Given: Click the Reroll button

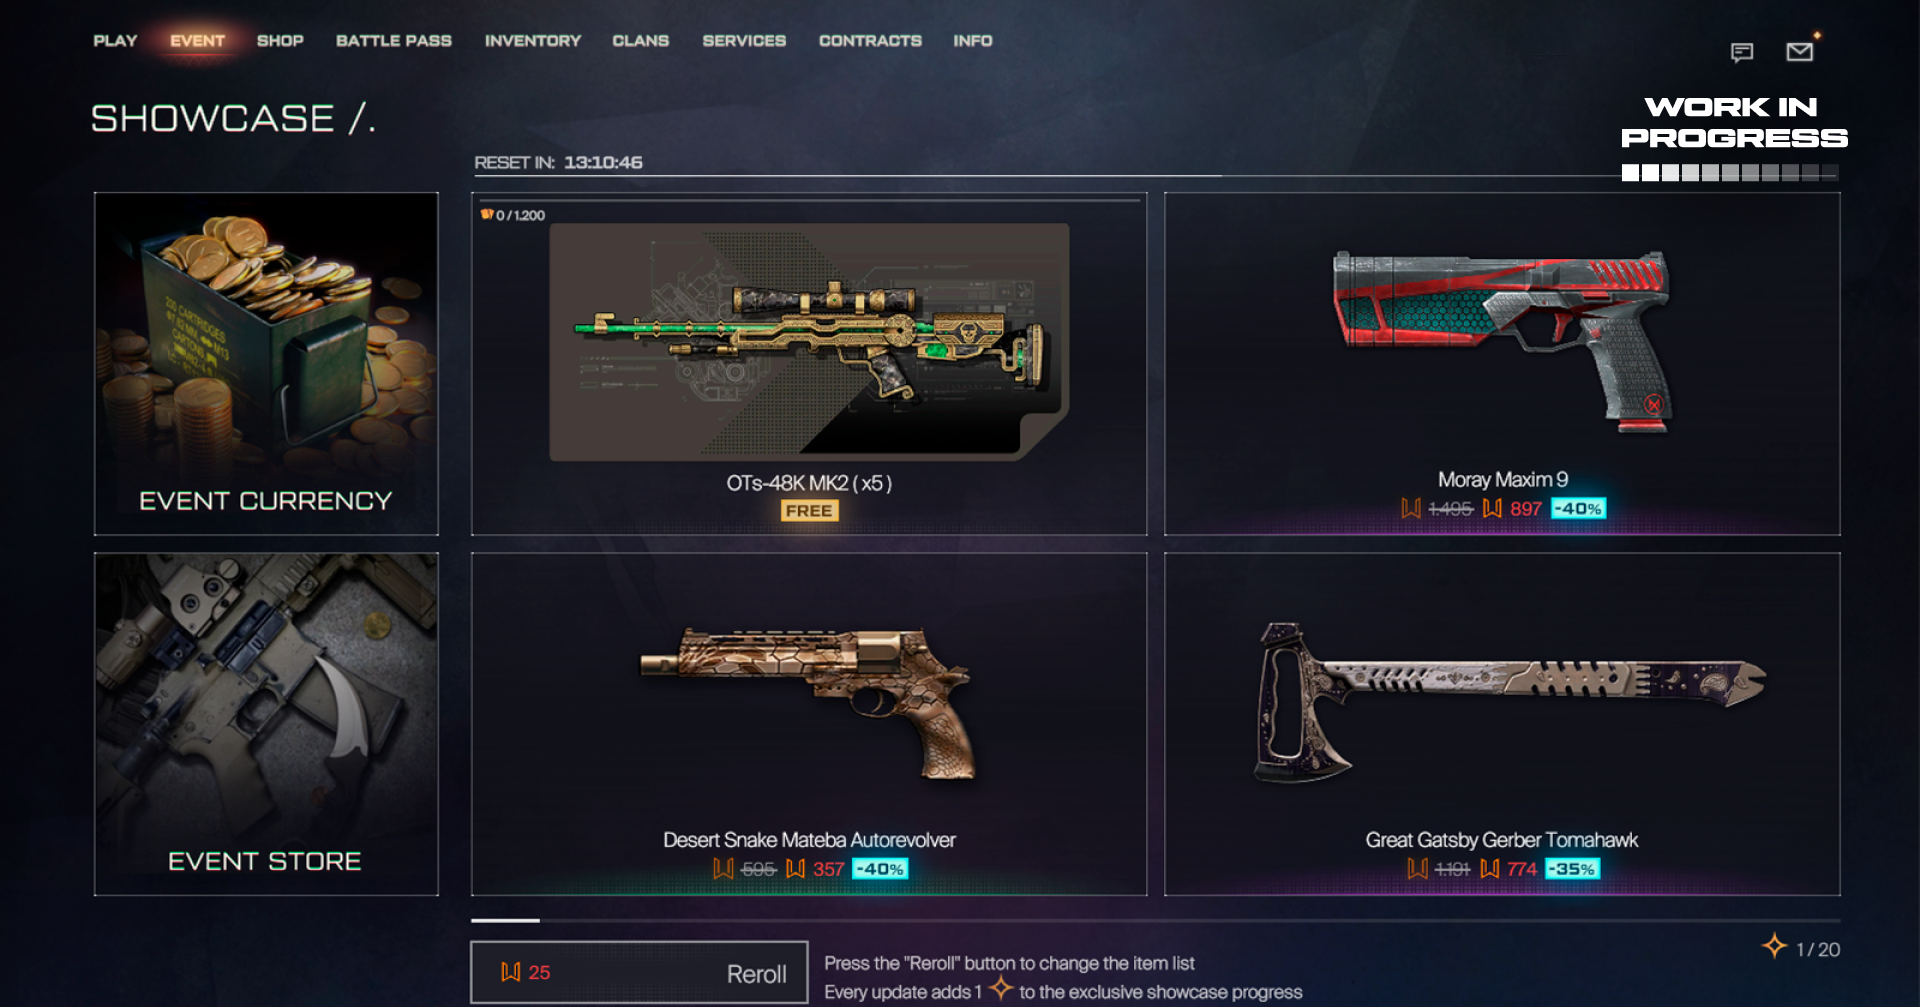Looking at the screenshot, I should [x=639, y=972].
